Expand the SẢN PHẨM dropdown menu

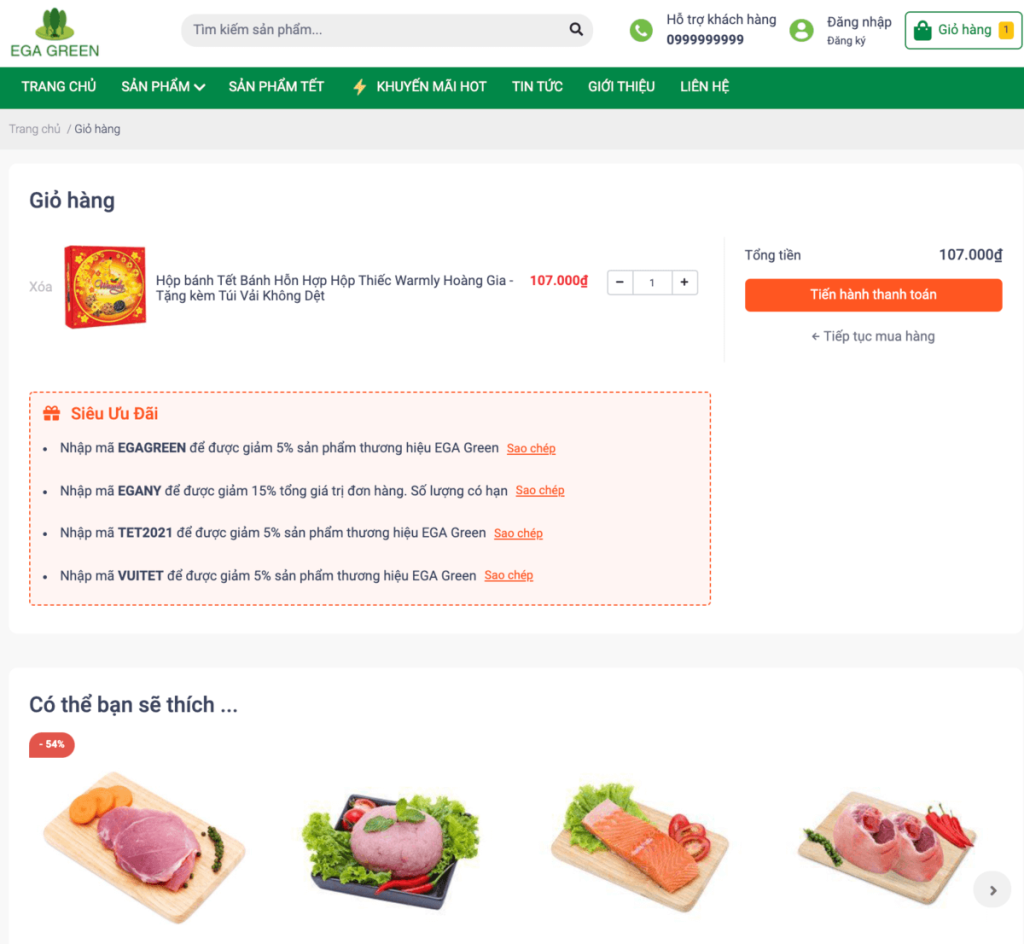pos(163,87)
